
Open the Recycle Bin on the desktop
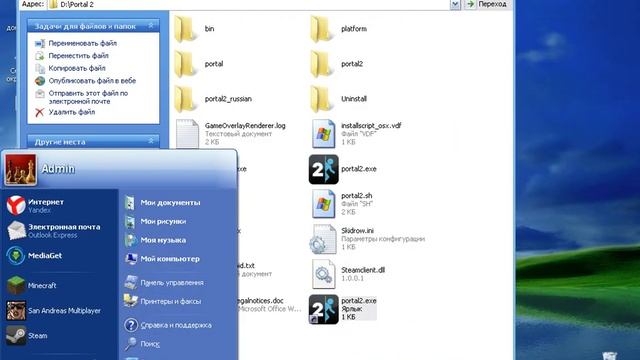[609, 356]
